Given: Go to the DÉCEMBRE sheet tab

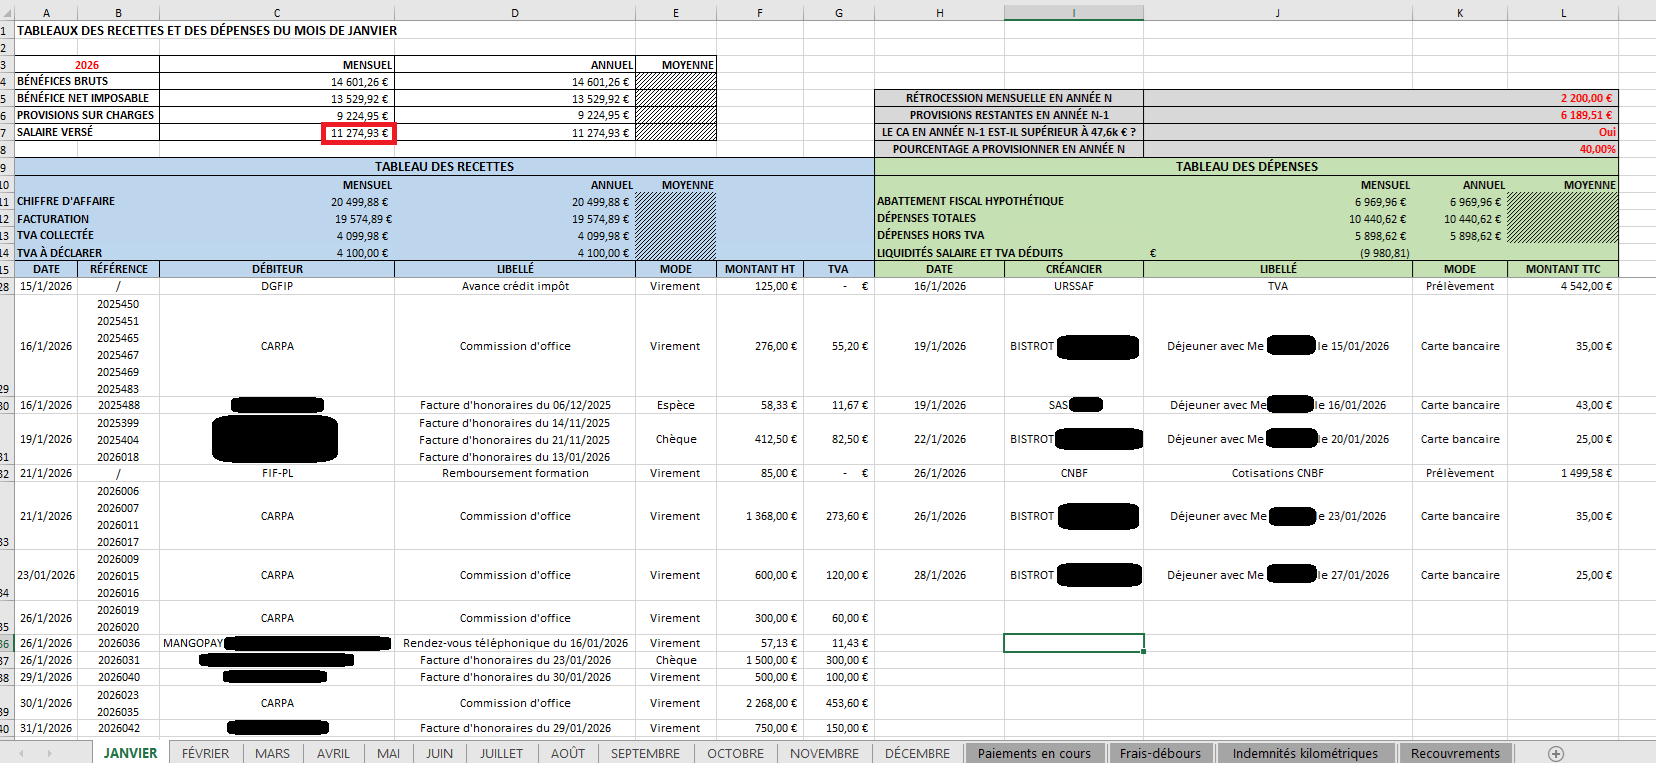Looking at the screenshot, I should coord(917,754).
